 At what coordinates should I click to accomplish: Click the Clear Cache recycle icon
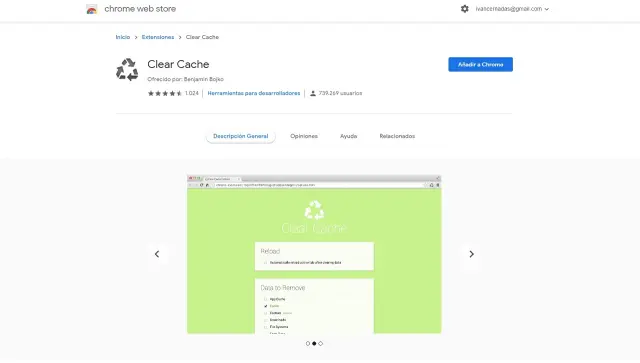pos(127,69)
